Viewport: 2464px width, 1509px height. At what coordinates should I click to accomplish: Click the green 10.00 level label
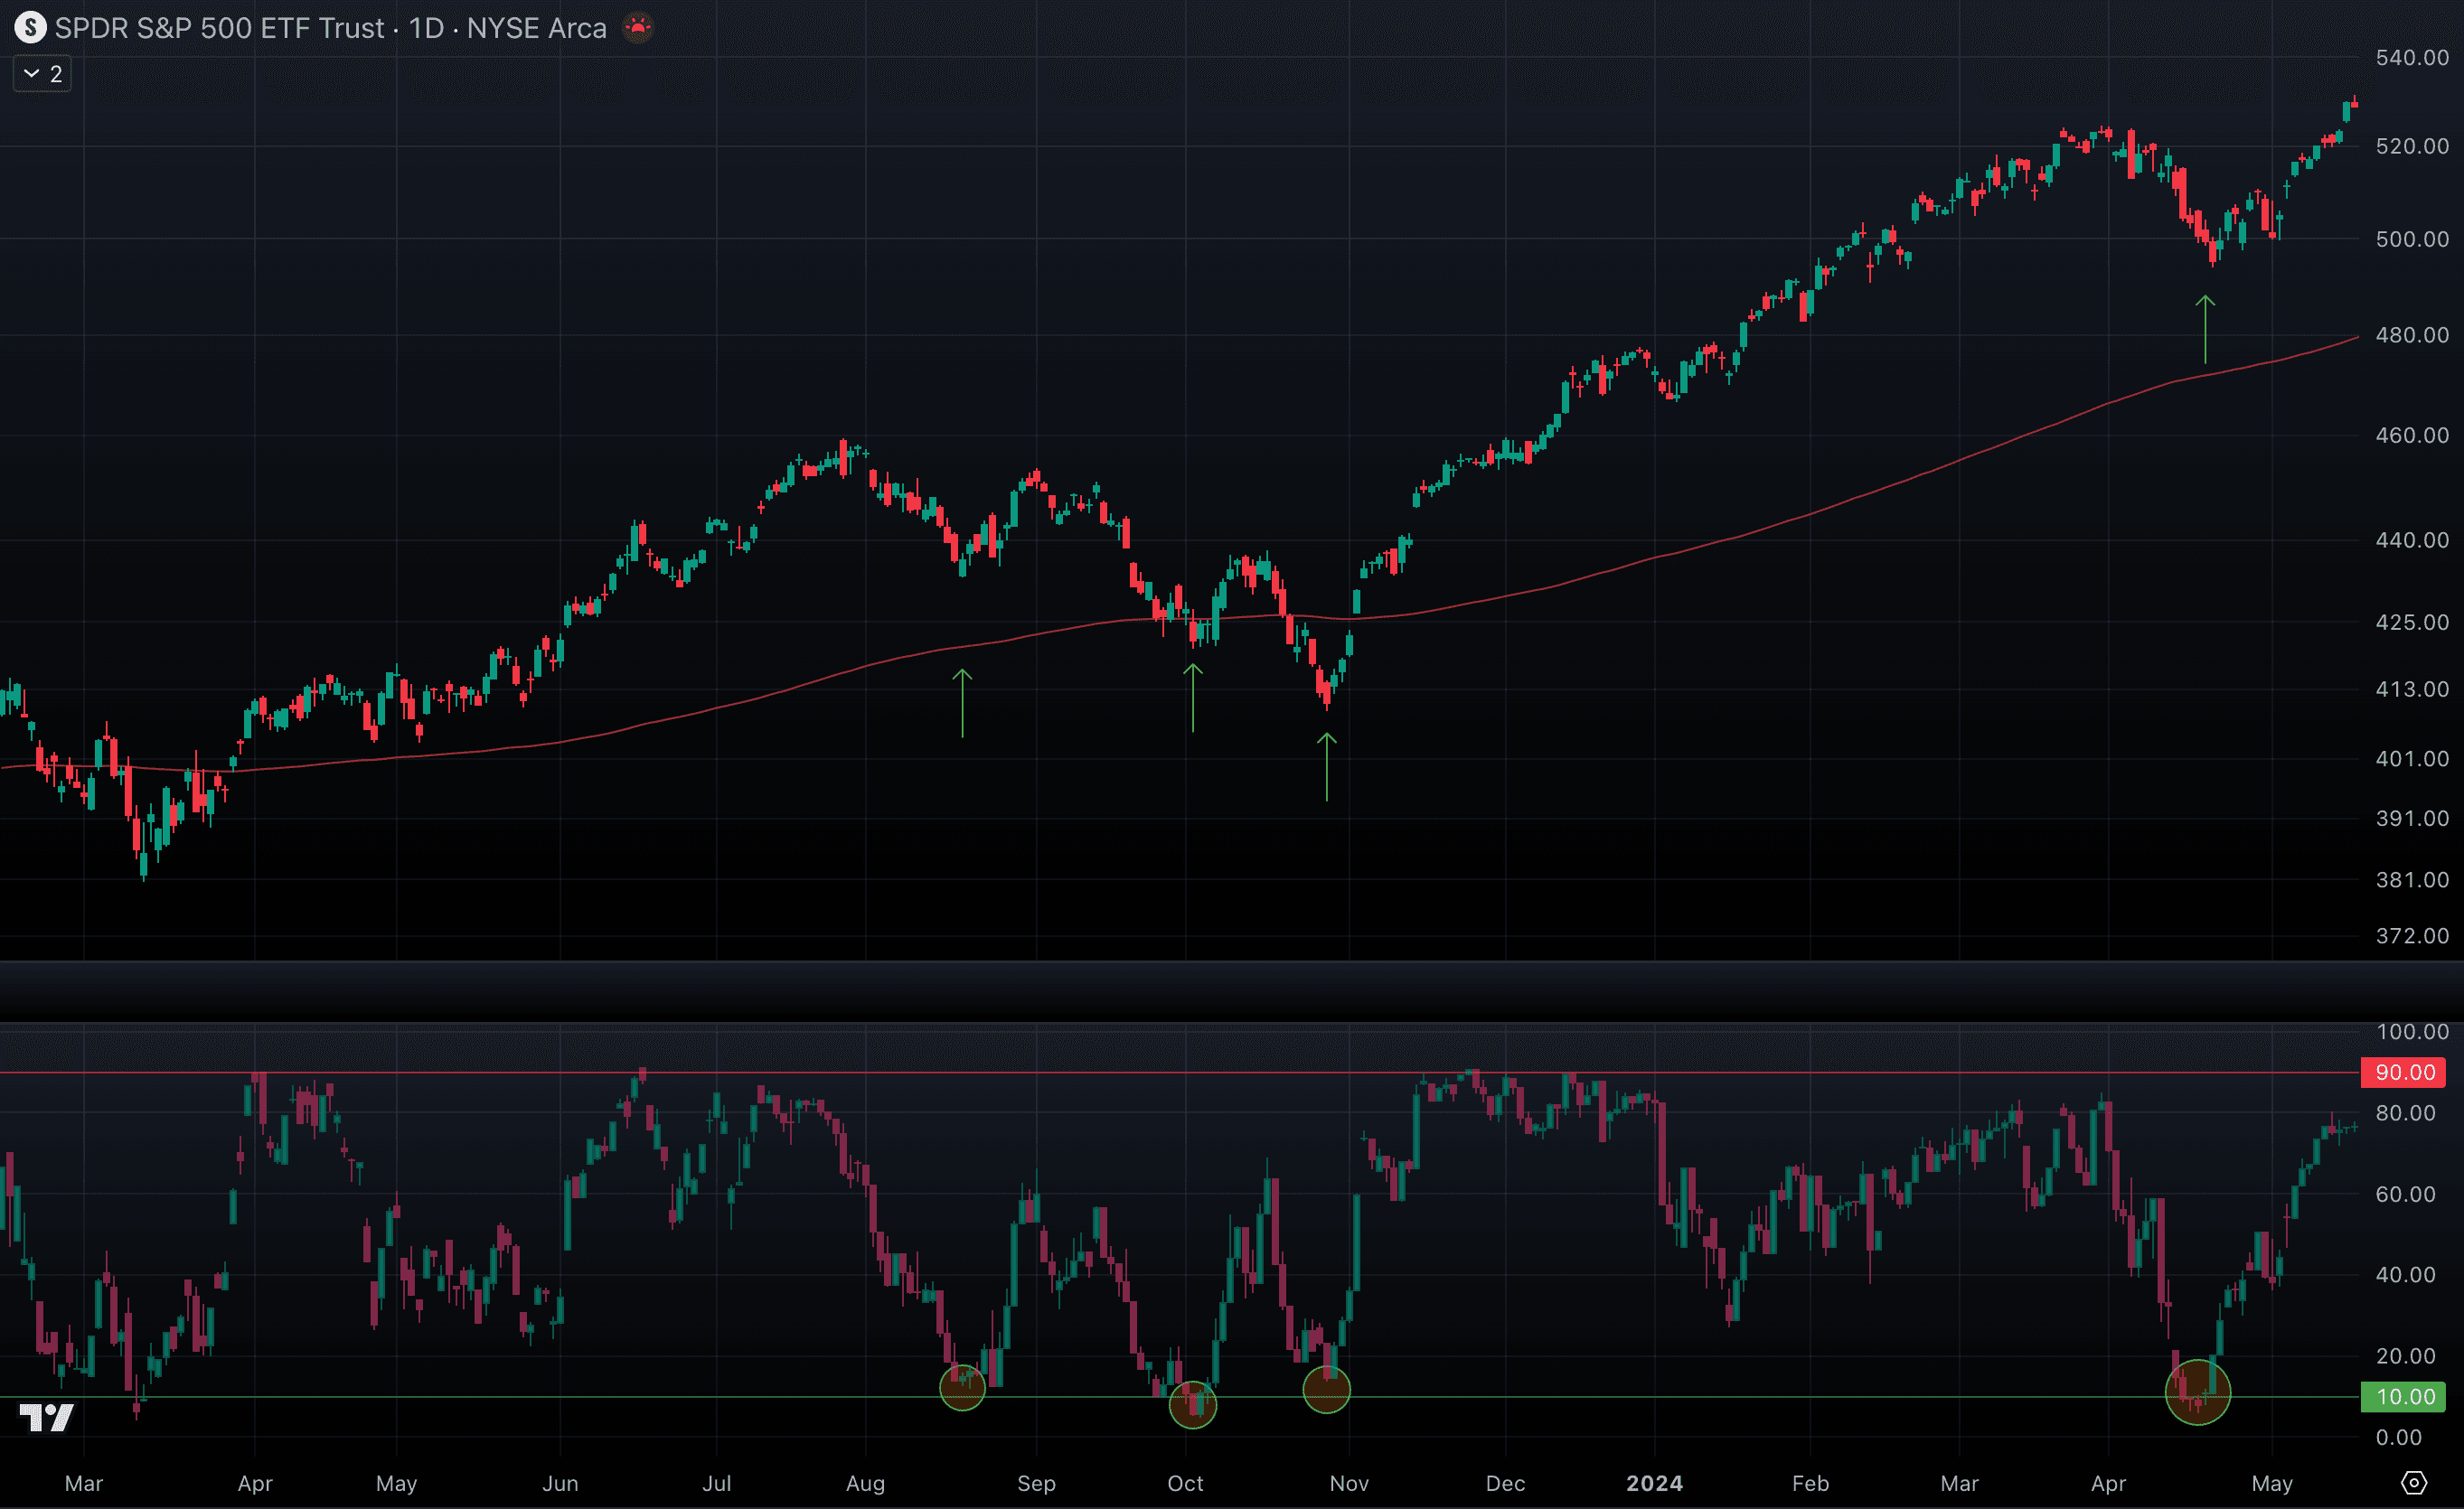click(x=2403, y=1396)
